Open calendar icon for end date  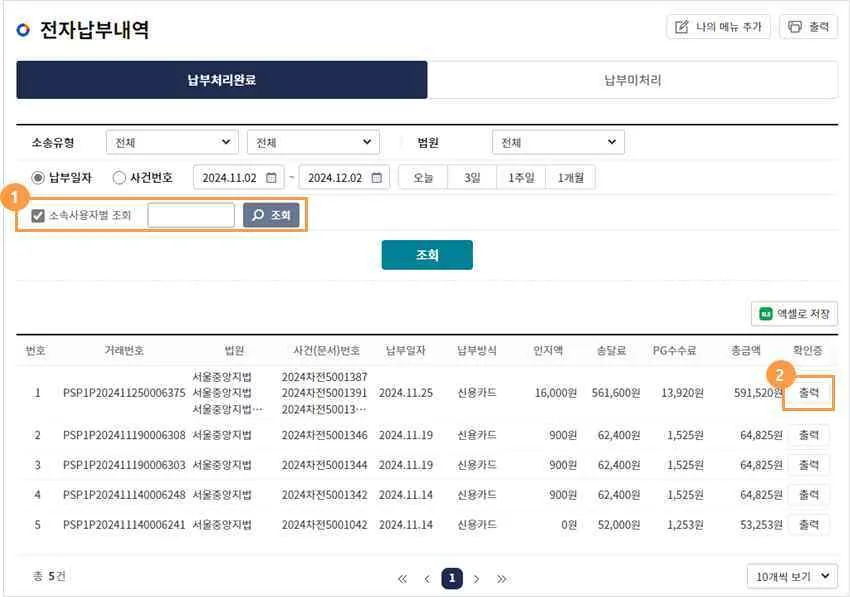tap(377, 177)
